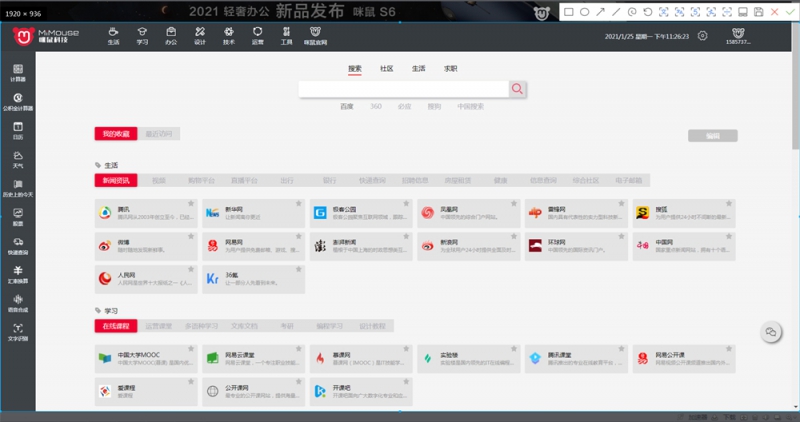Toggle the favorite star on the 新华网 card

point(298,204)
